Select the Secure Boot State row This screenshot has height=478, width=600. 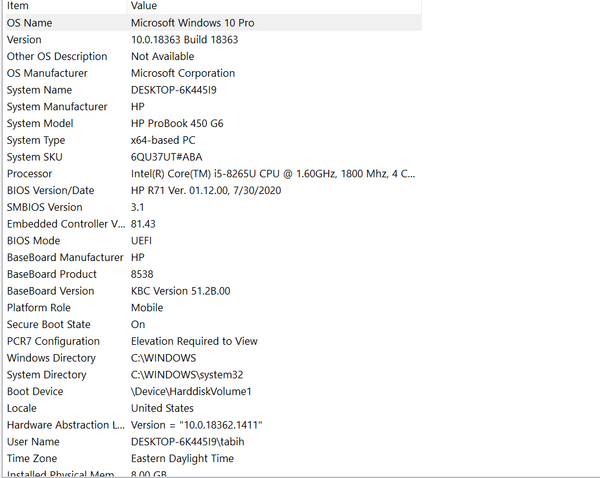213,324
